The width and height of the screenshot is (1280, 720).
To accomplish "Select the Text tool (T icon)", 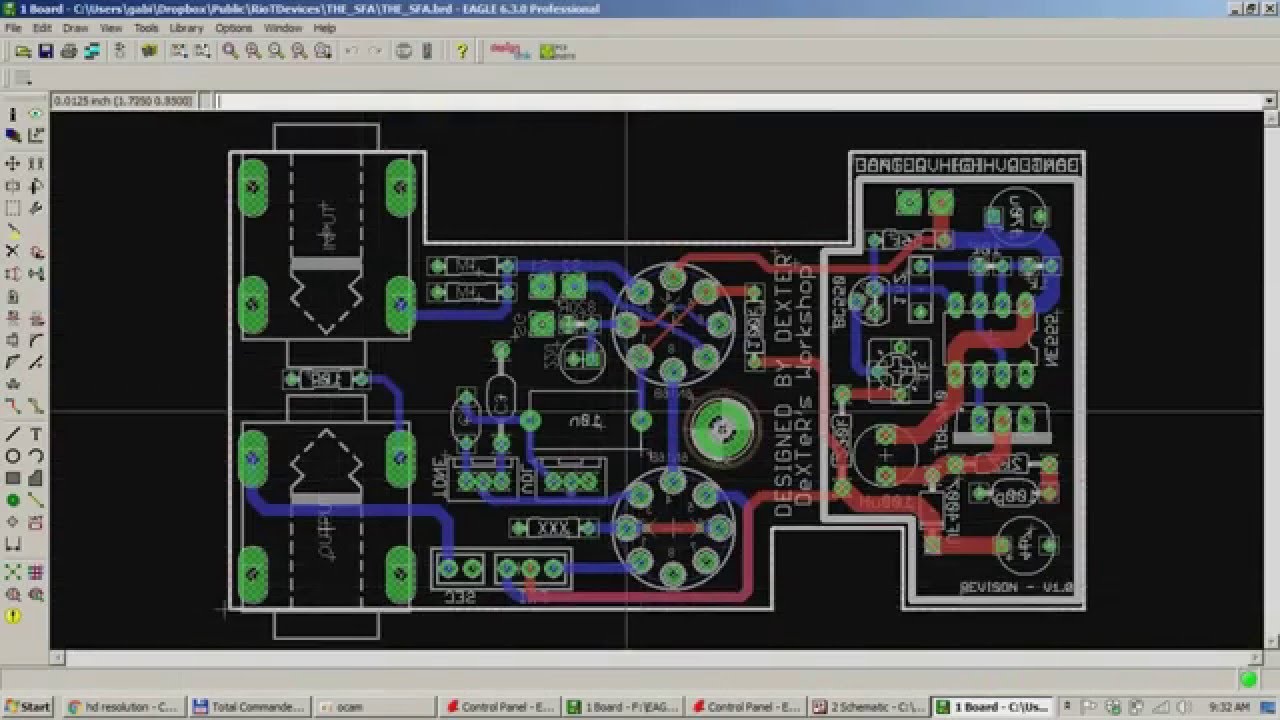I will click(36, 434).
